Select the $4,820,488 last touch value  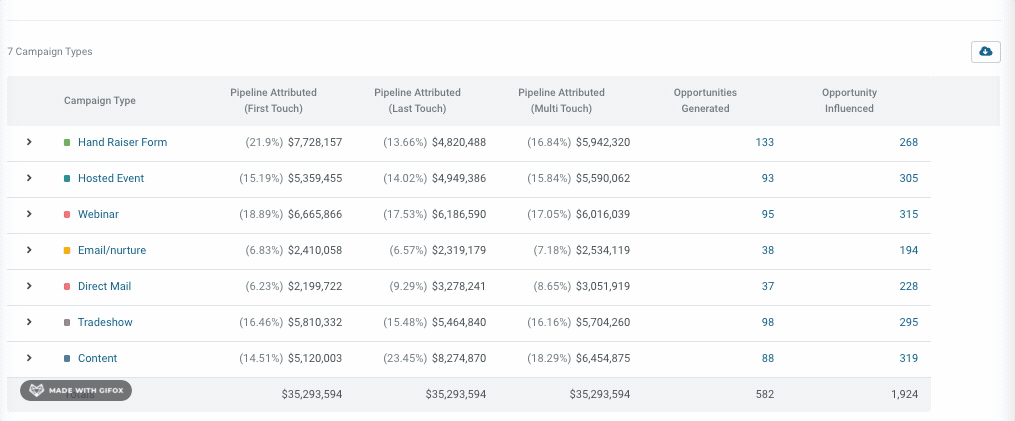(x=459, y=142)
